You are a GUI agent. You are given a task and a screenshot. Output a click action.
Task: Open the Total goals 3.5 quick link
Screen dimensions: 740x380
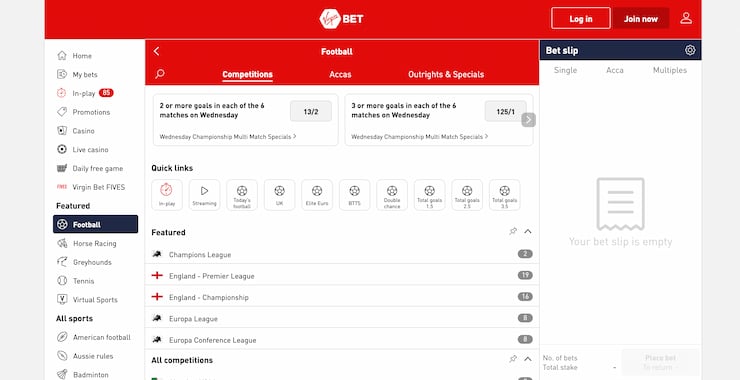click(505, 195)
